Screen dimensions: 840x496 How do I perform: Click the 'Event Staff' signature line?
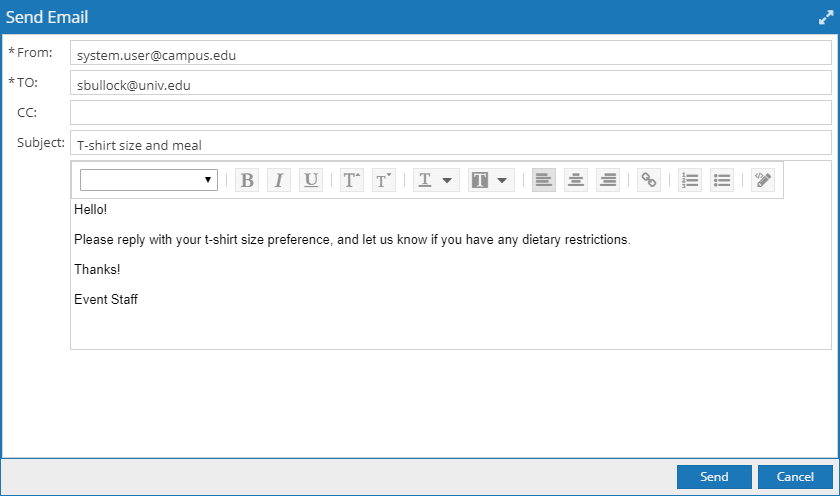[x=106, y=299]
